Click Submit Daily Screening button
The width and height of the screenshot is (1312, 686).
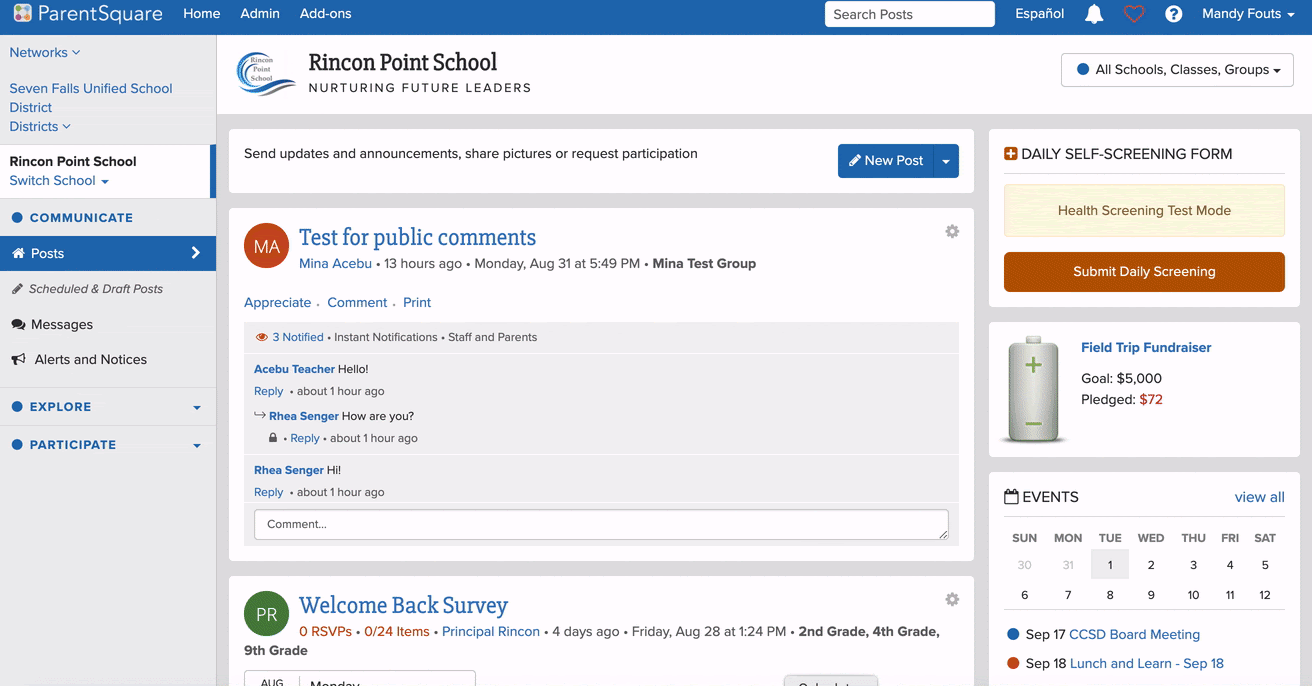point(1144,272)
